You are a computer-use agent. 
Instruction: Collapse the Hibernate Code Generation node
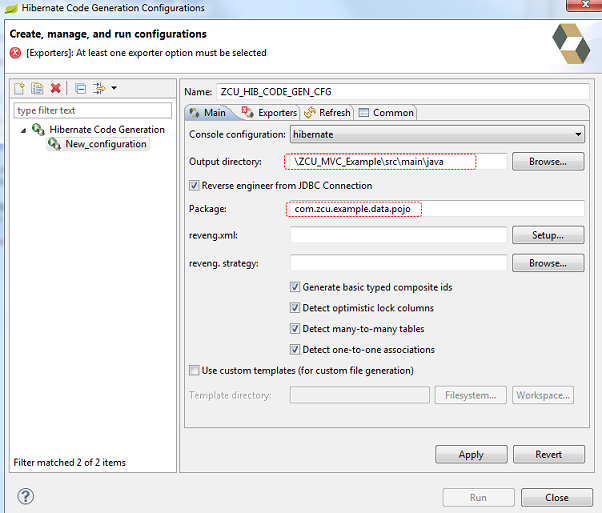point(23,131)
